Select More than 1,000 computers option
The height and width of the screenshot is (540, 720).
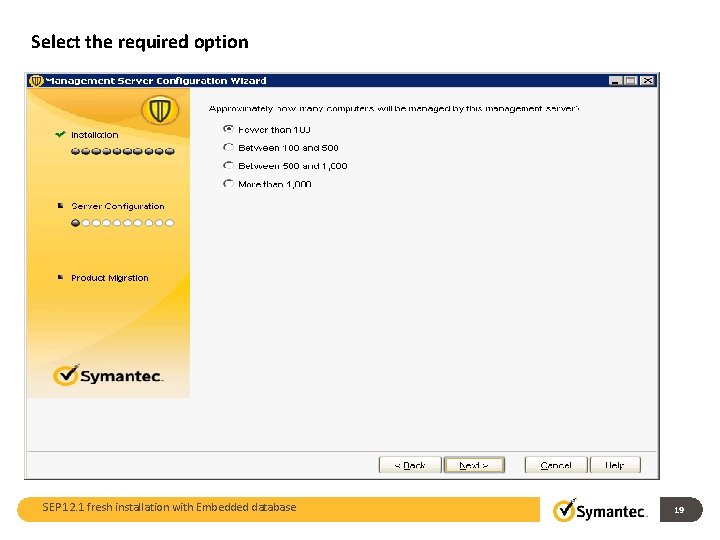tap(228, 184)
